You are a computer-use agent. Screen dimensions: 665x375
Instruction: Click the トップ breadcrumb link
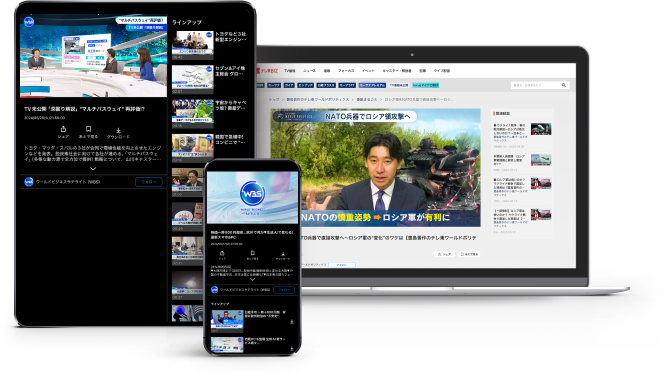coord(274,99)
